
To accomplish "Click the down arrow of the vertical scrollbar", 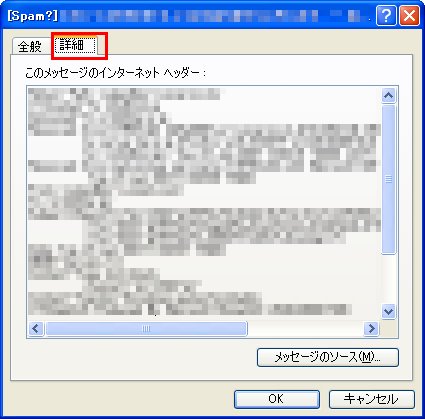I will pos(388,312).
